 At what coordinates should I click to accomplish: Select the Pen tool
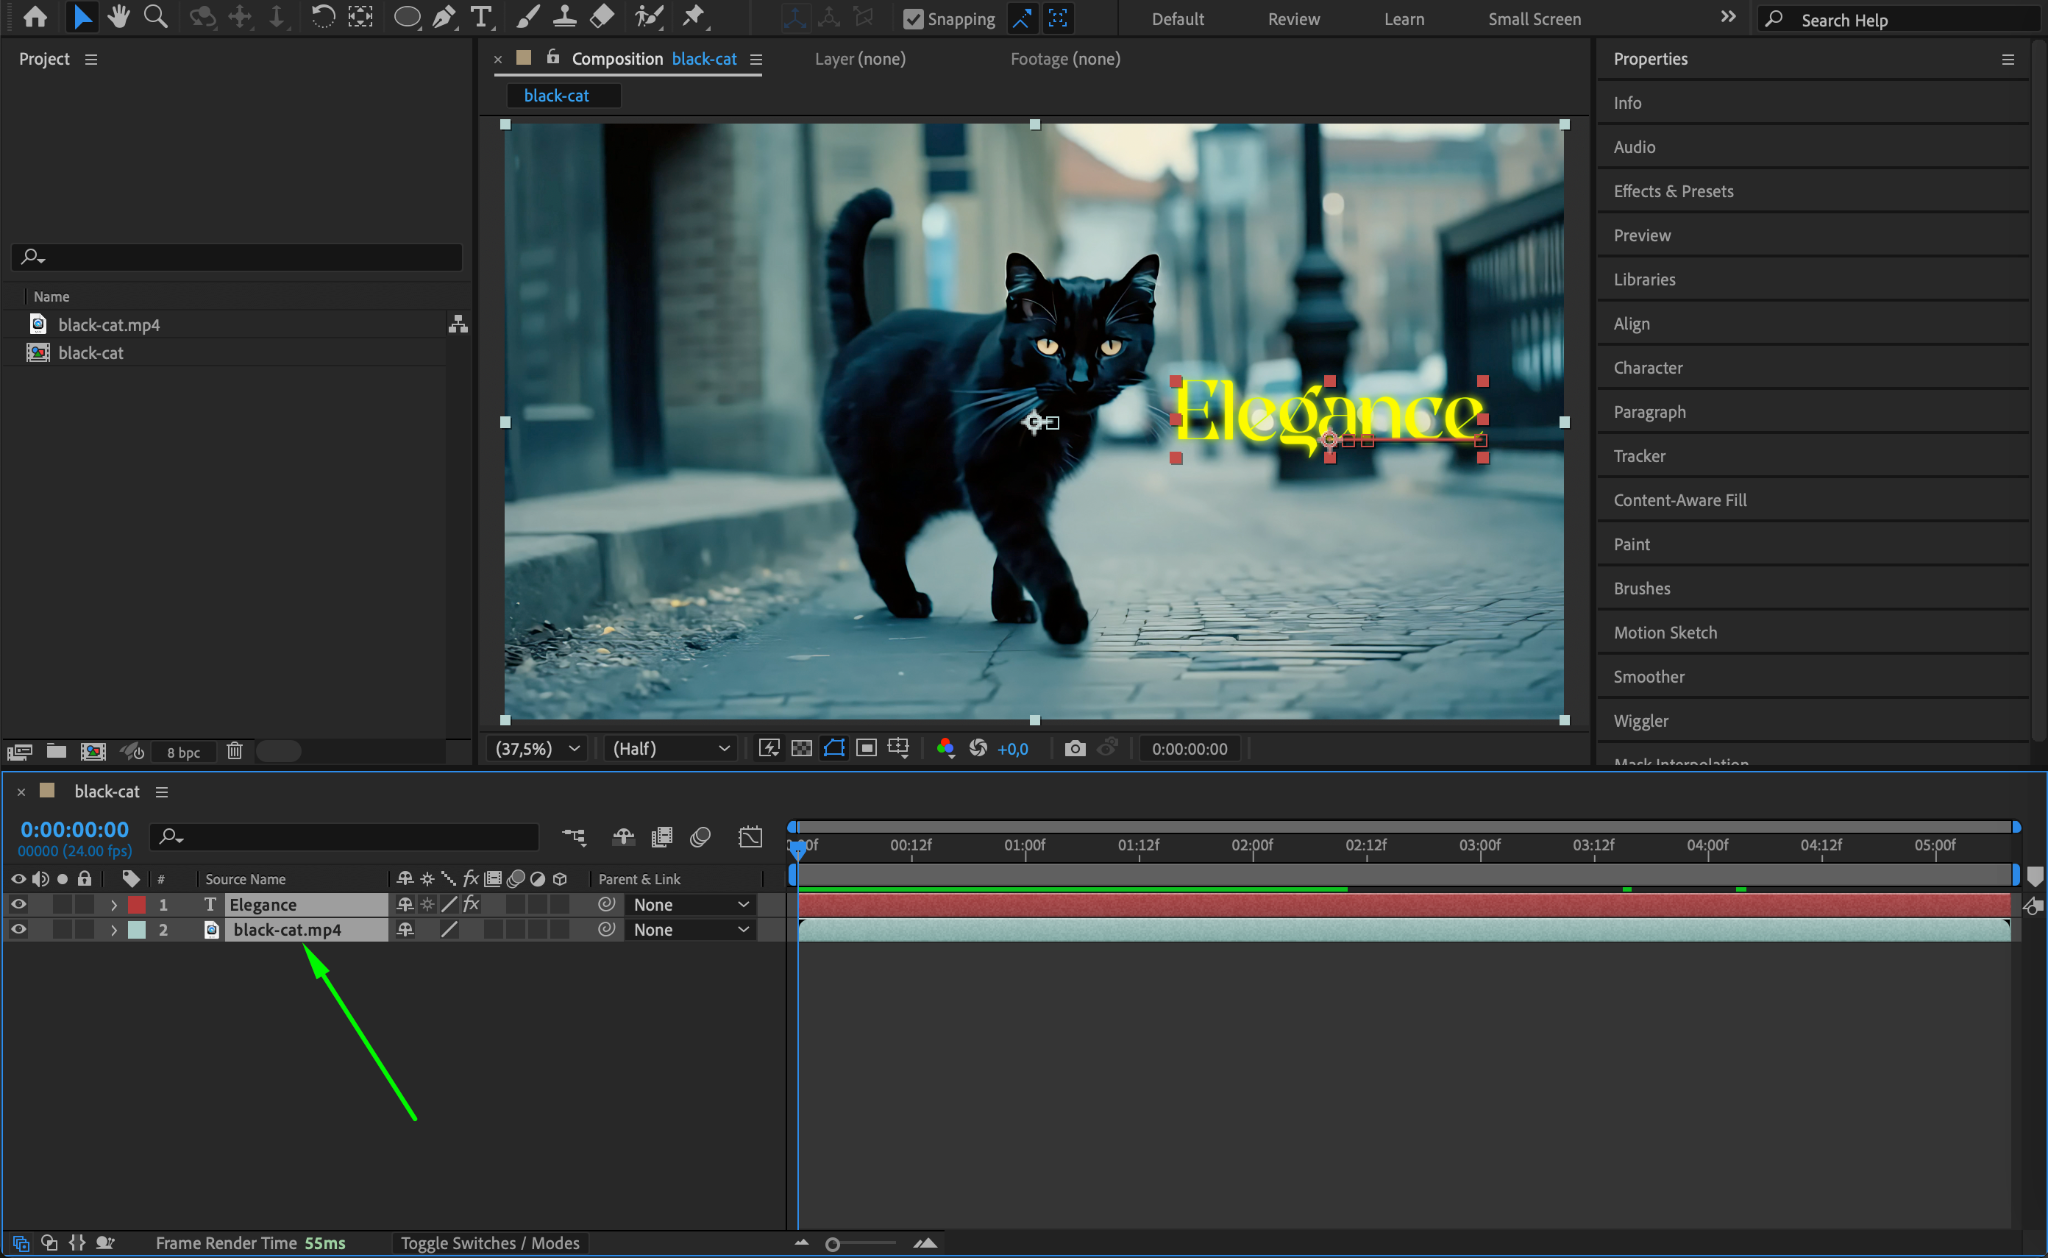(x=444, y=17)
